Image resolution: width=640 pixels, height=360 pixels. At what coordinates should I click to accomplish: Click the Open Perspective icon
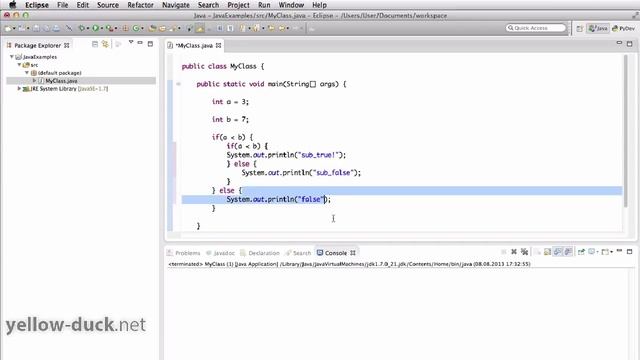click(x=580, y=28)
